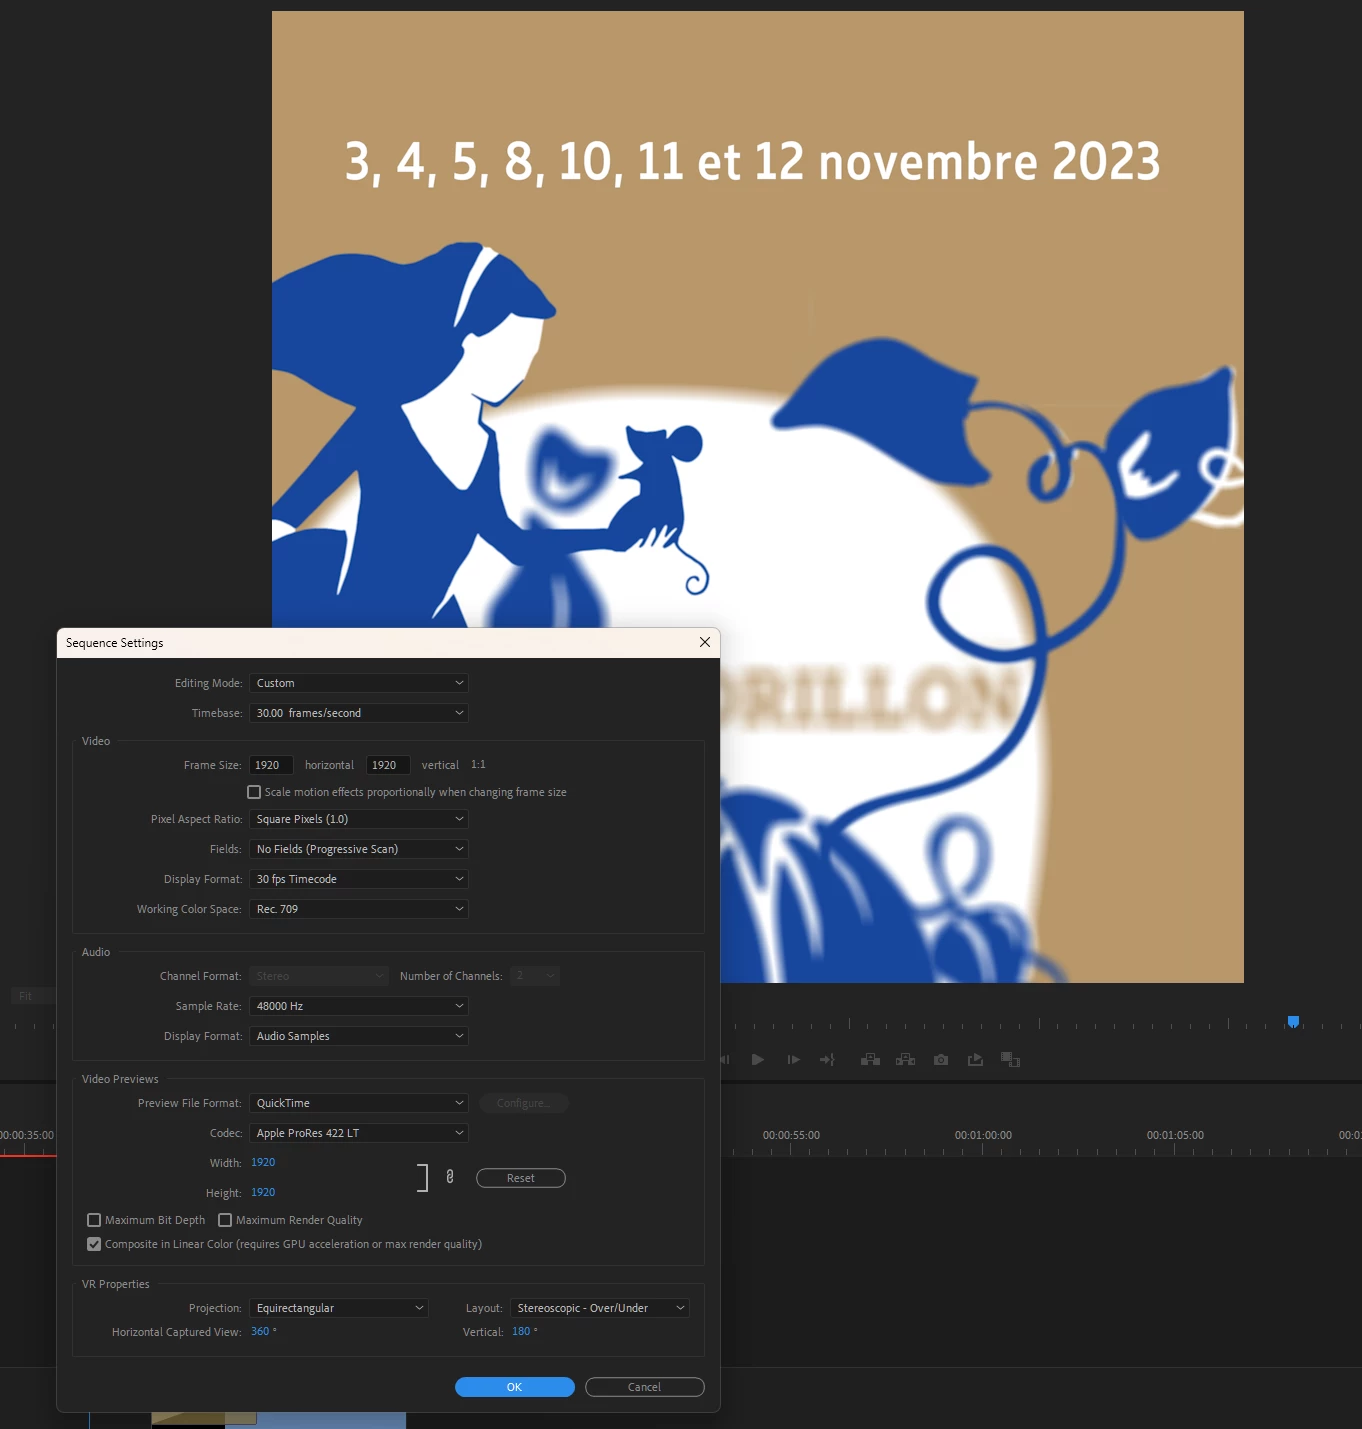Open the Codec dropdown
The width and height of the screenshot is (1362, 1429).
359,1133
